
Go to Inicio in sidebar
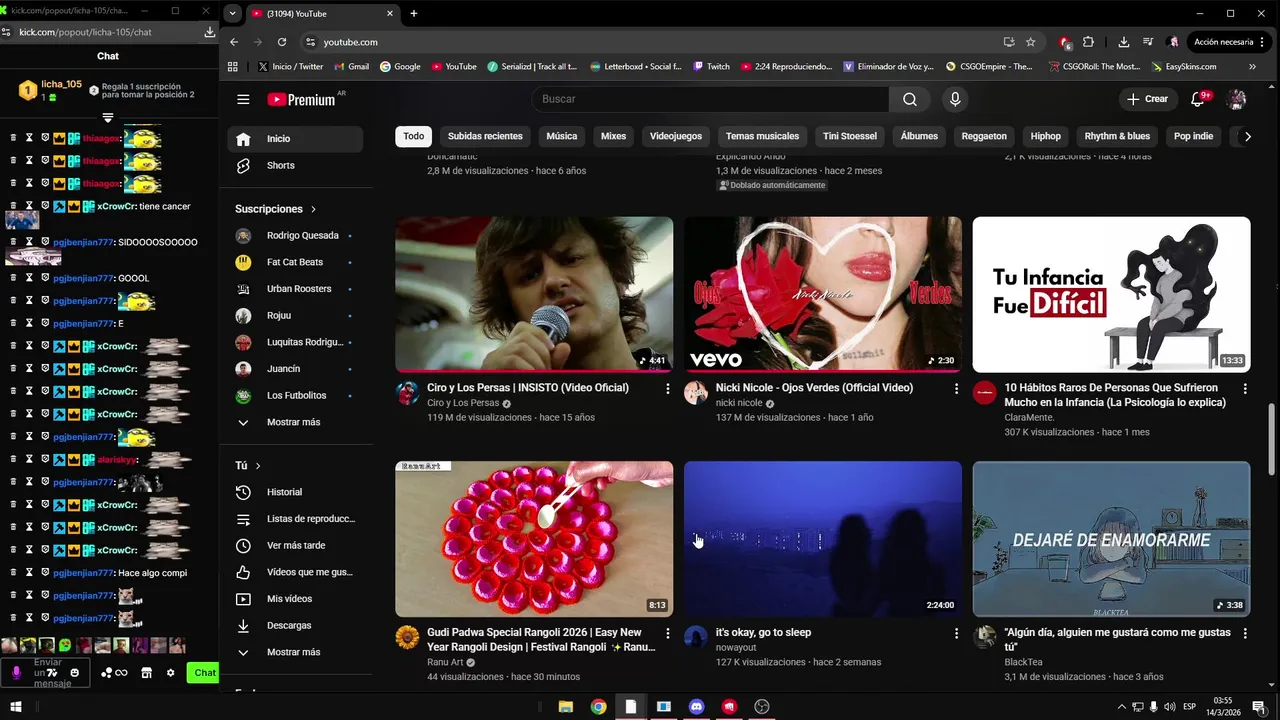(x=296, y=139)
